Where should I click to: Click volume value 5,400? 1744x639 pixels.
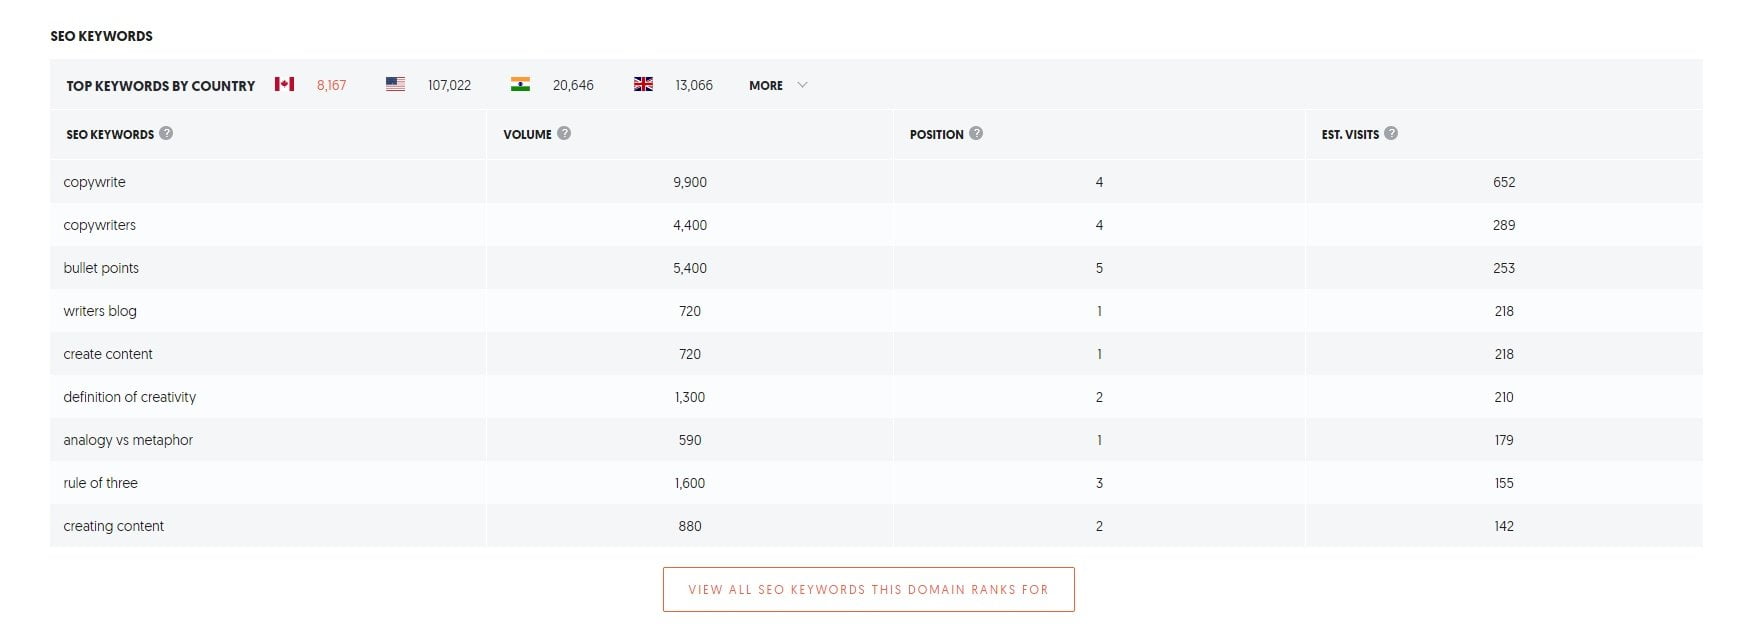[690, 268]
